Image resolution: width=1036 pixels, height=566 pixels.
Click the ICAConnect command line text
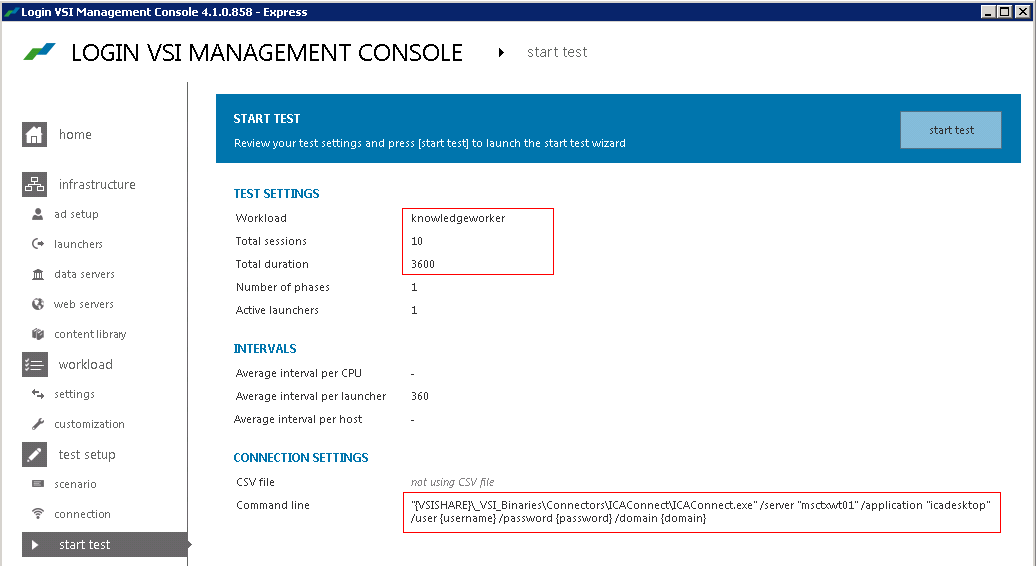coord(701,512)
